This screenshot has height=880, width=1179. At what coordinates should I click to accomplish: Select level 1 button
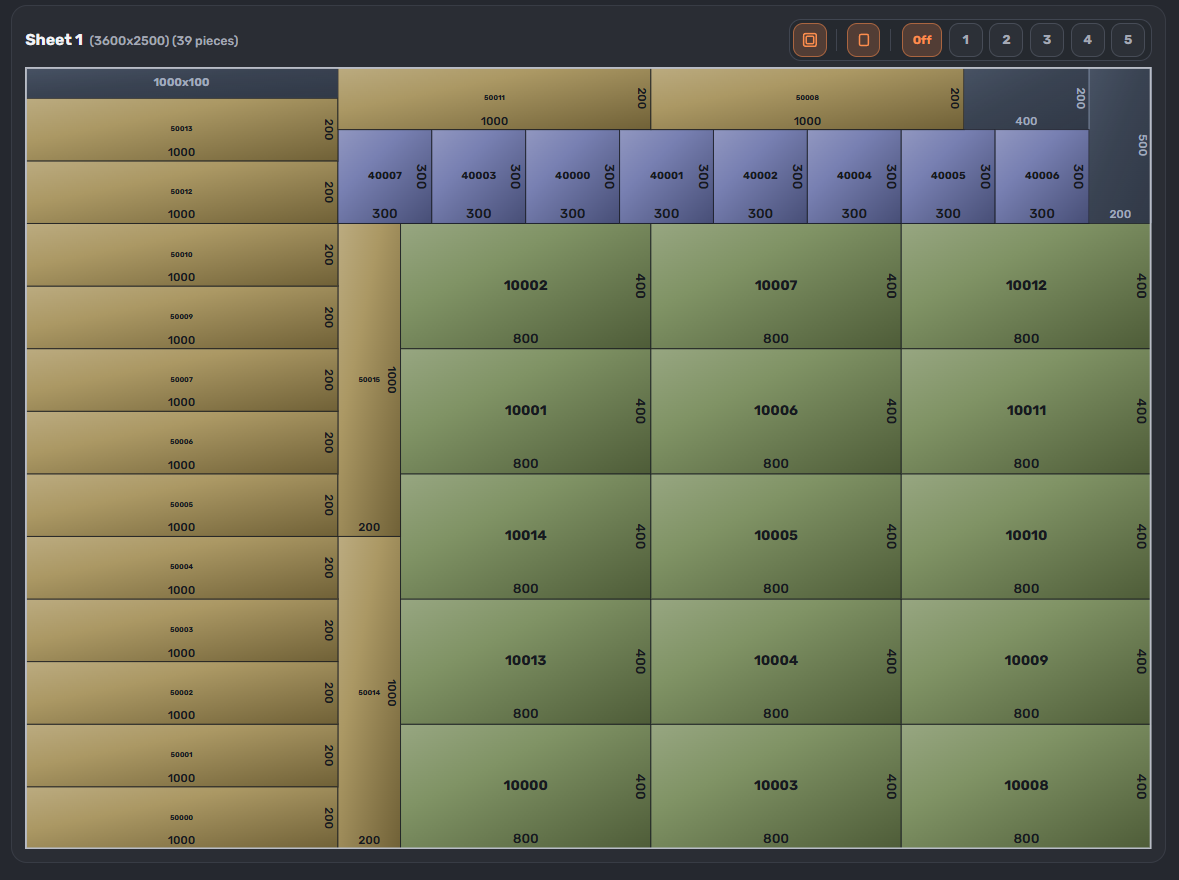click(x=965, y=40)
